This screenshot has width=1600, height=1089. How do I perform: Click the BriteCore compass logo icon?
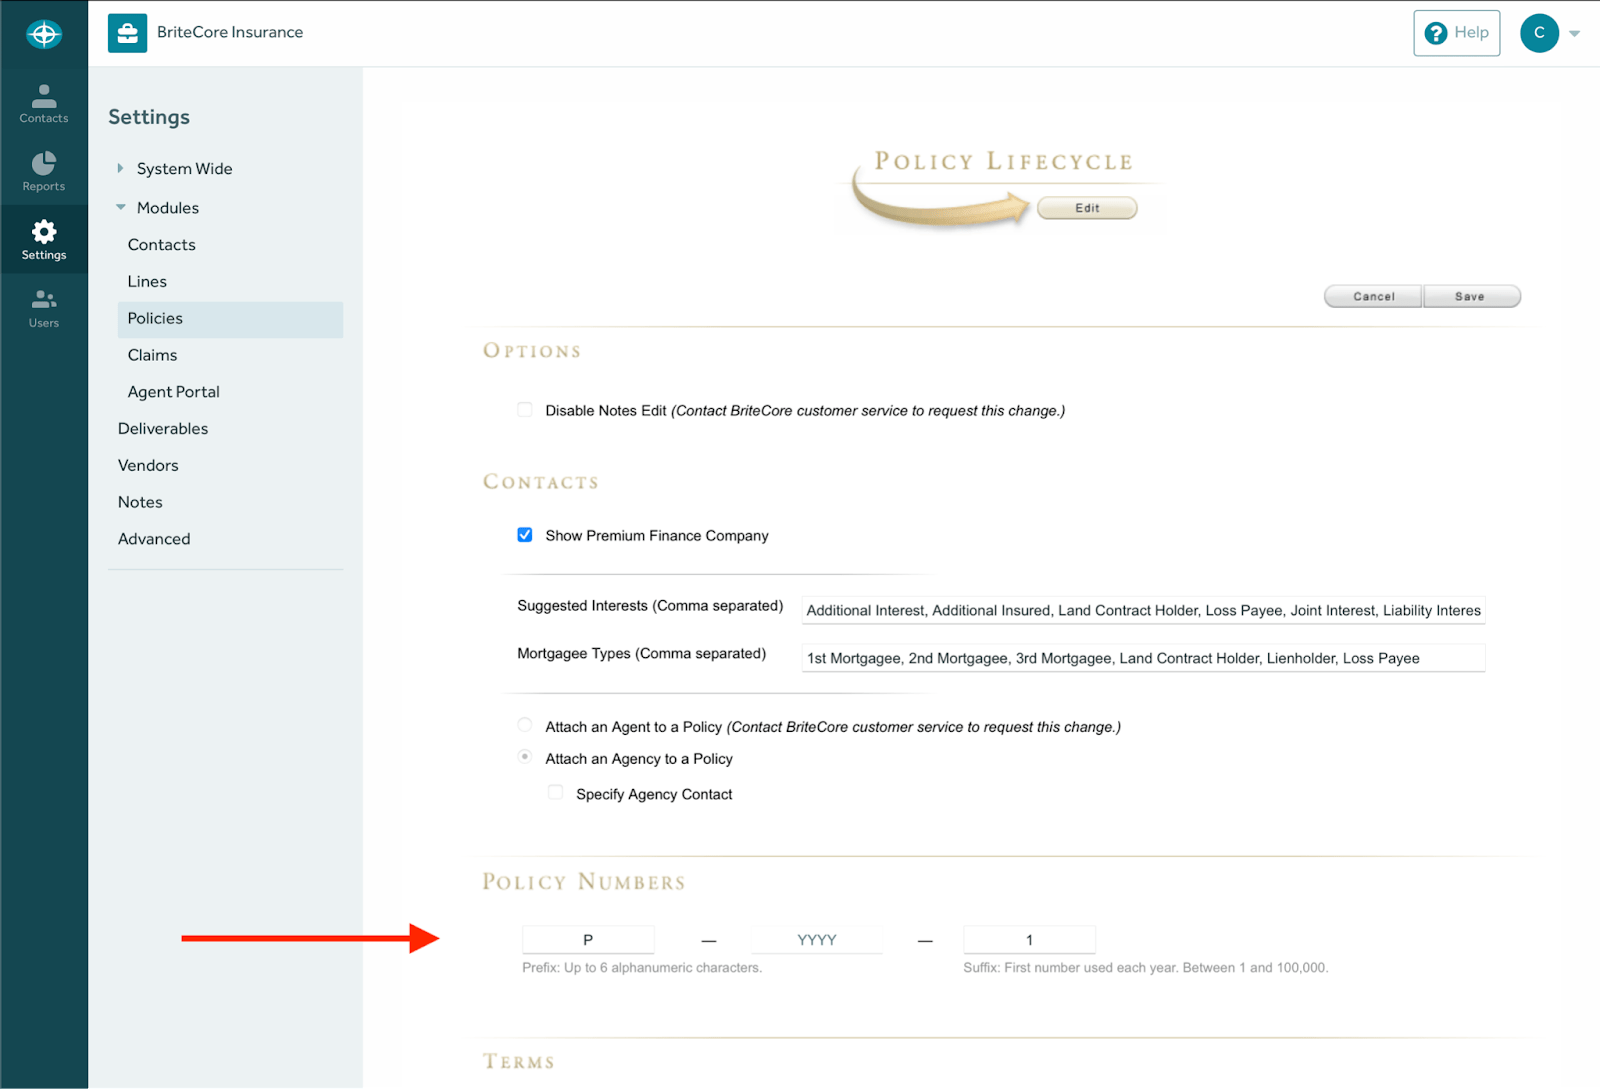click(x=44, y=34)
